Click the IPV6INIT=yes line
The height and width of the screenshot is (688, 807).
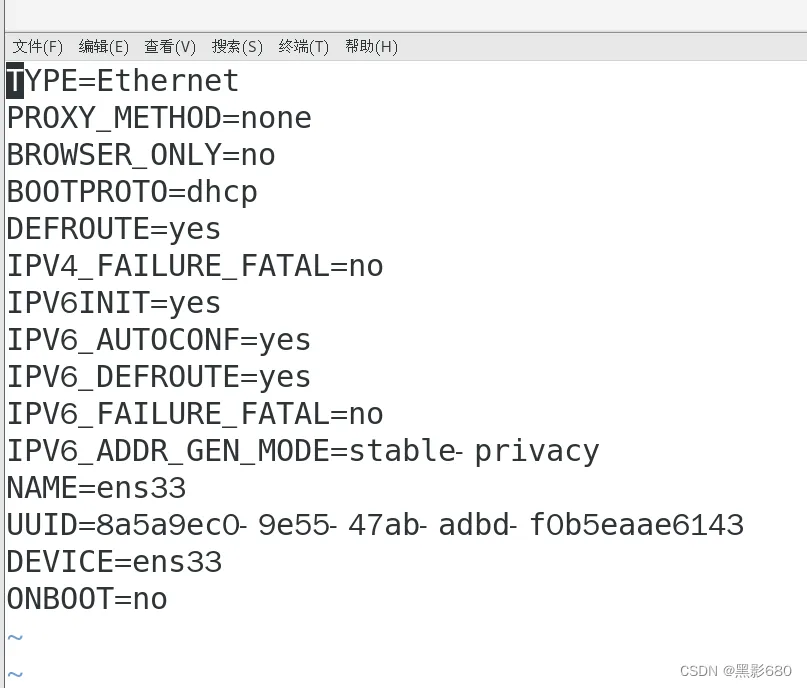tap(114, 303)
